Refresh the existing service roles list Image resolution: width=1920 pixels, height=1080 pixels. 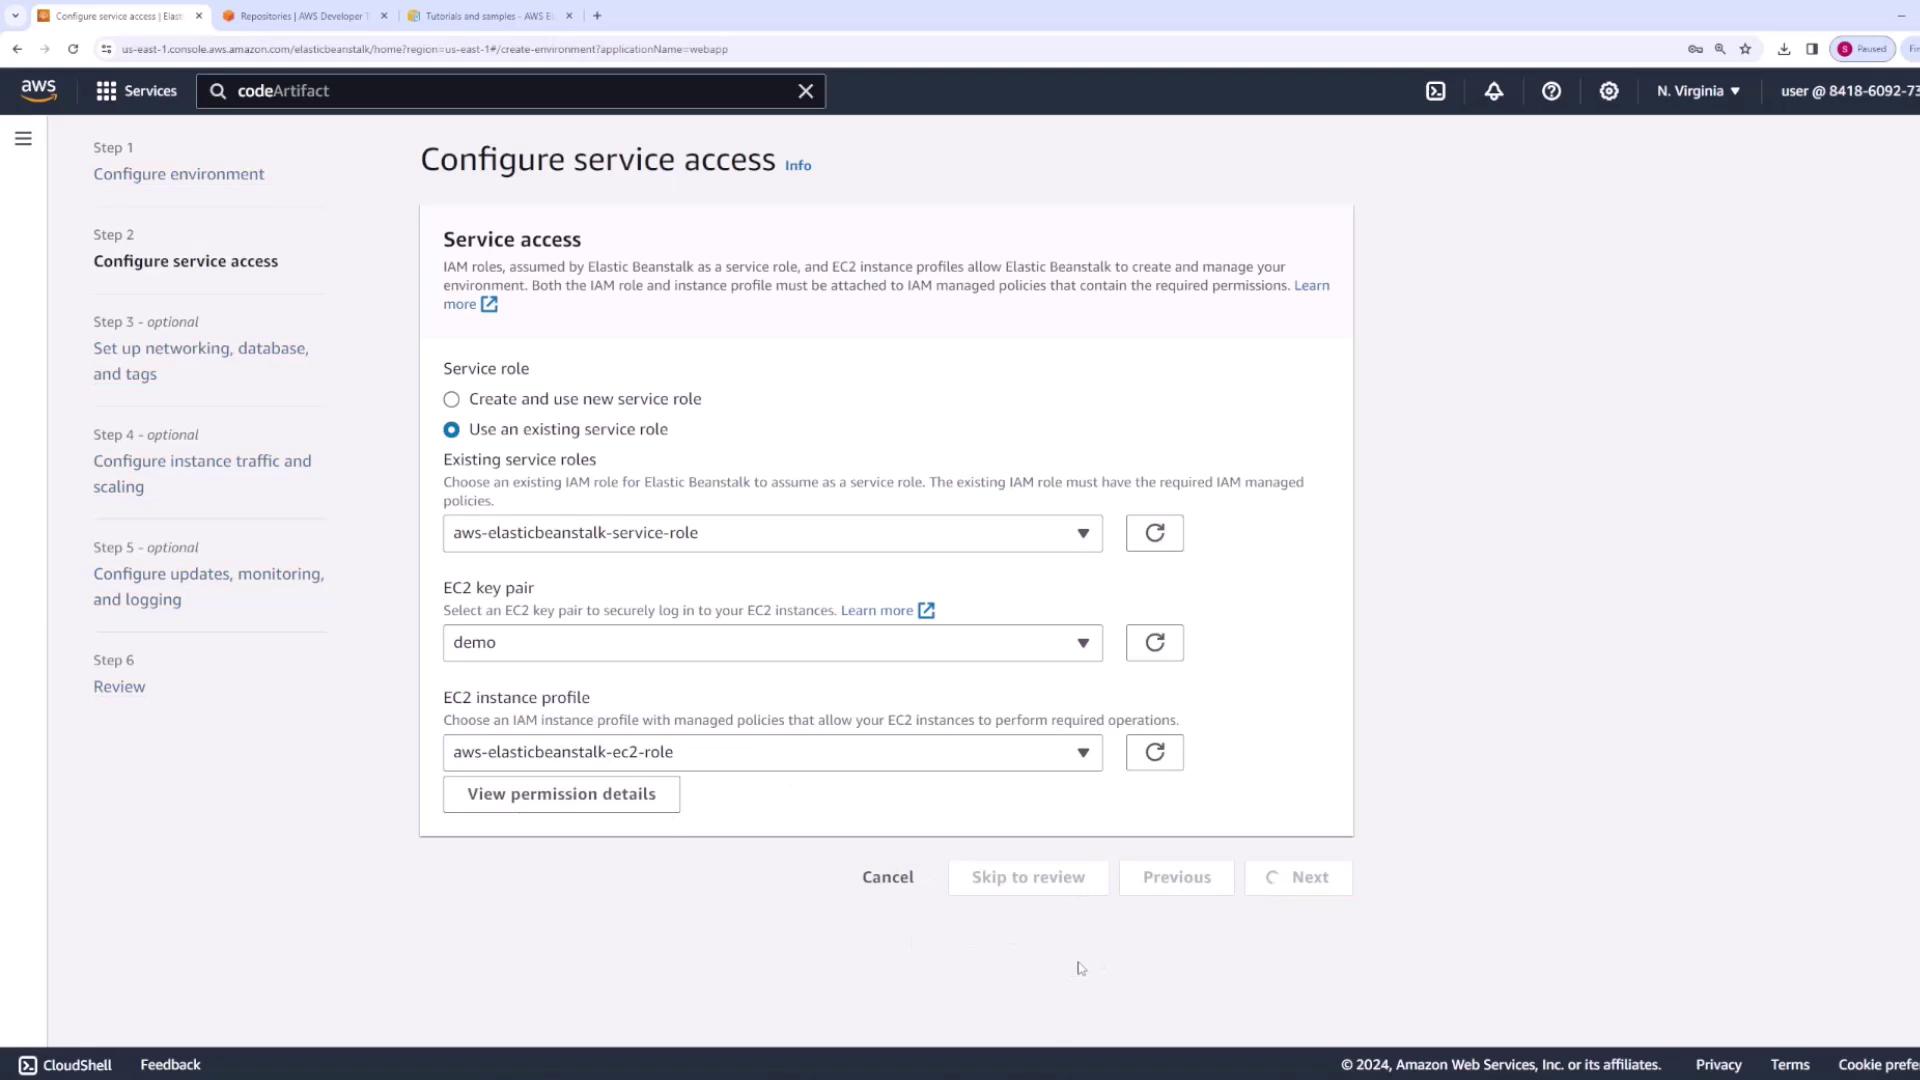(1154, 533)
